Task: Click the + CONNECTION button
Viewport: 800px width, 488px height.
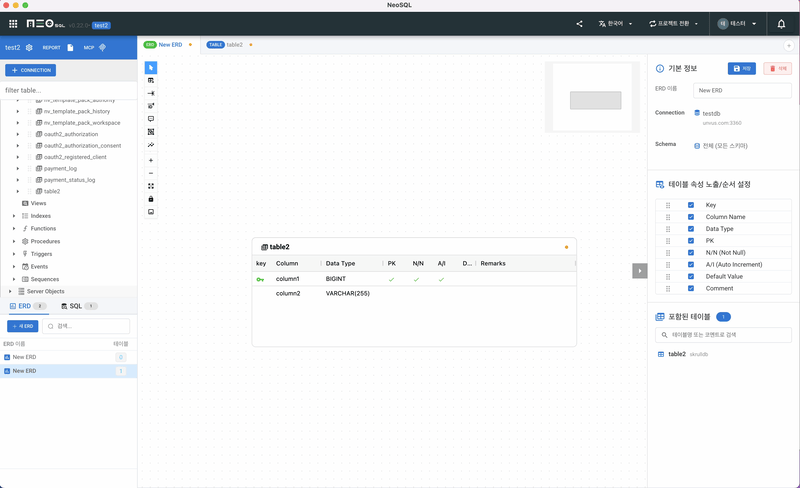Action: 30,70
